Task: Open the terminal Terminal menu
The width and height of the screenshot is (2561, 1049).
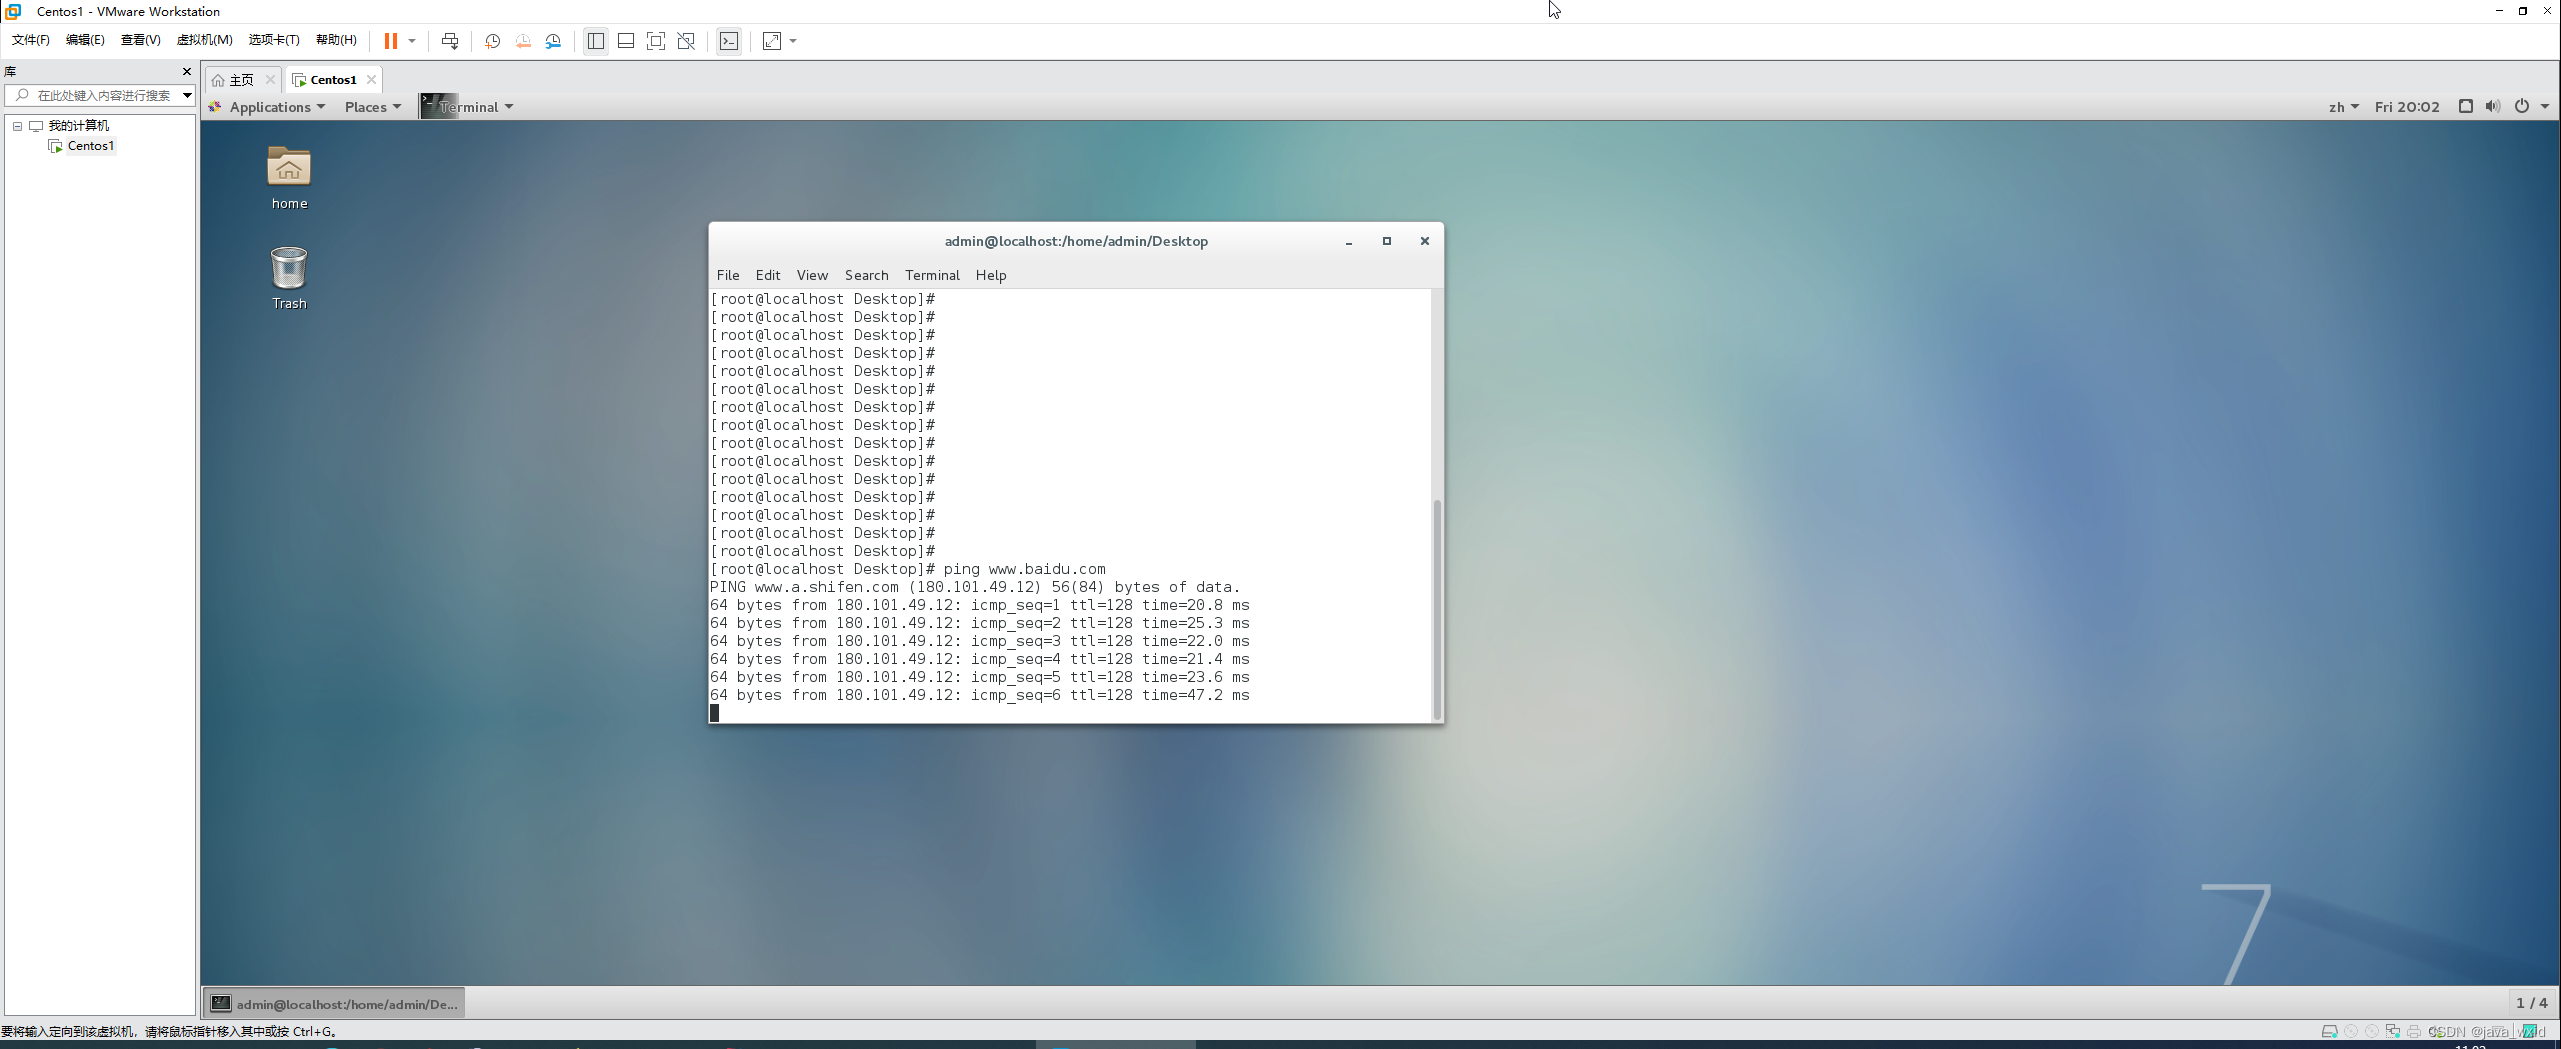Action: point(932,275)
